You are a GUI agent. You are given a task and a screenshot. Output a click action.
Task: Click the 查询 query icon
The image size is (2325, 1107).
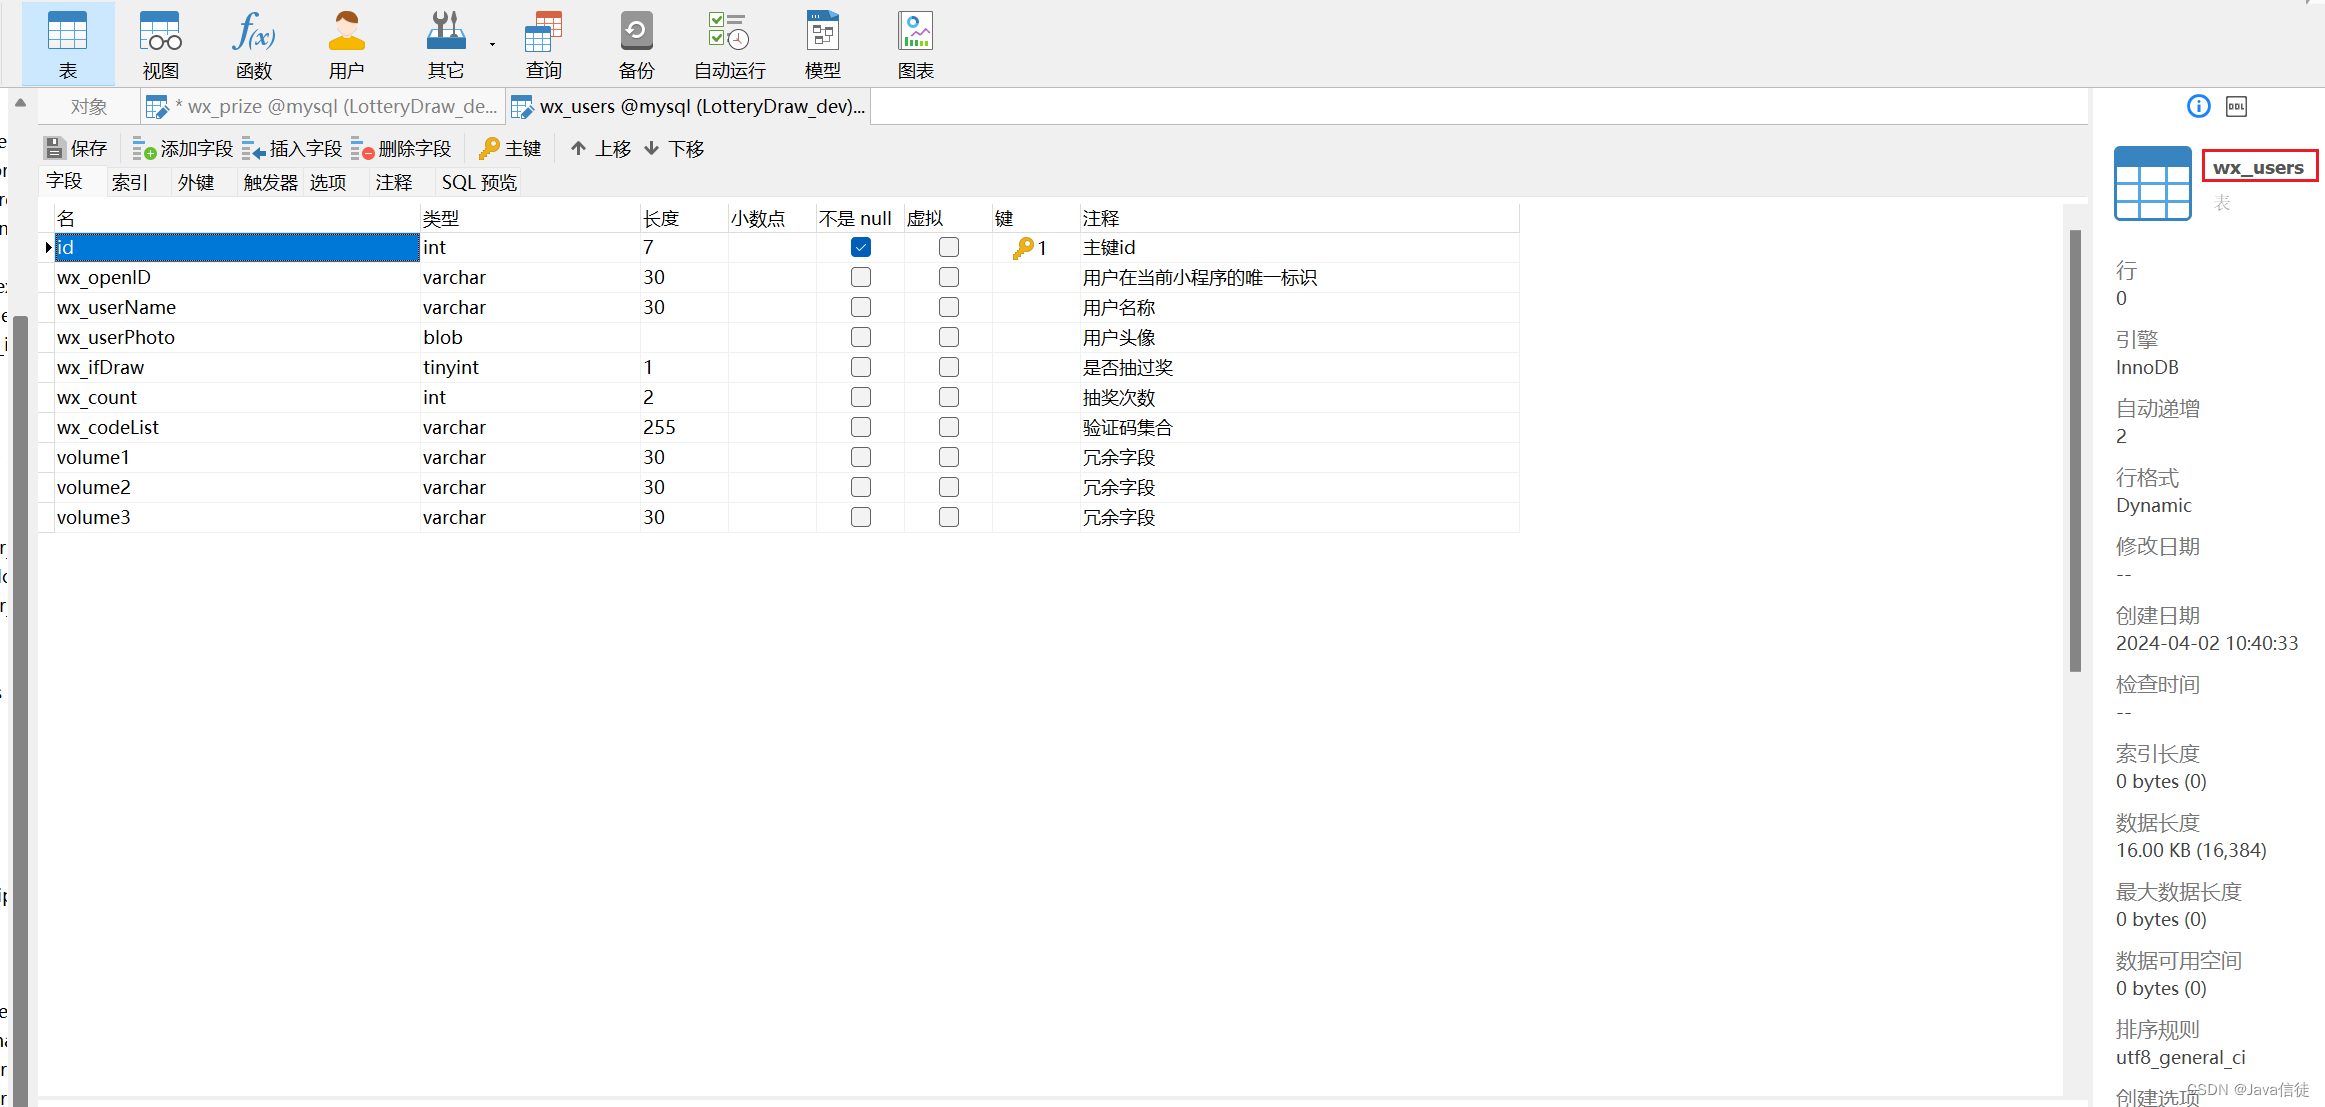tap(543, 43)
